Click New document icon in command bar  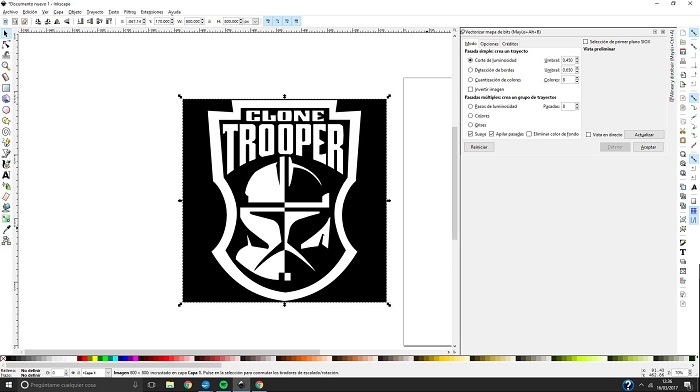pyautogui.click(x=683, y=33)
